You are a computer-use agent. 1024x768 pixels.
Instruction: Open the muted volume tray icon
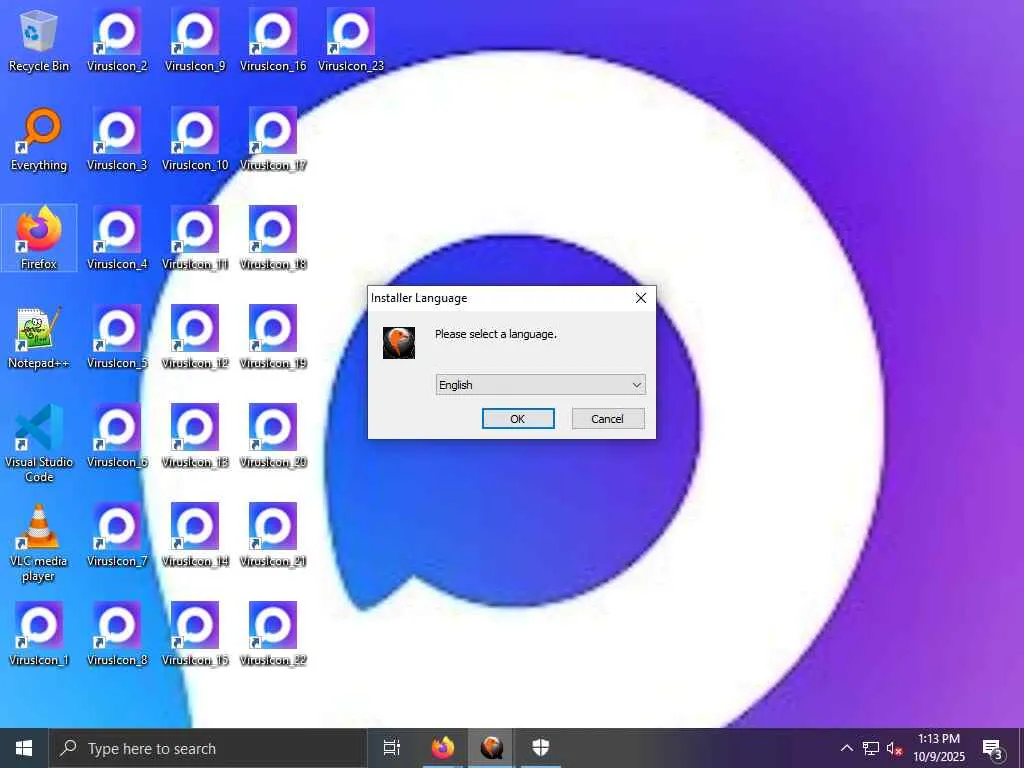pos(895,748)
